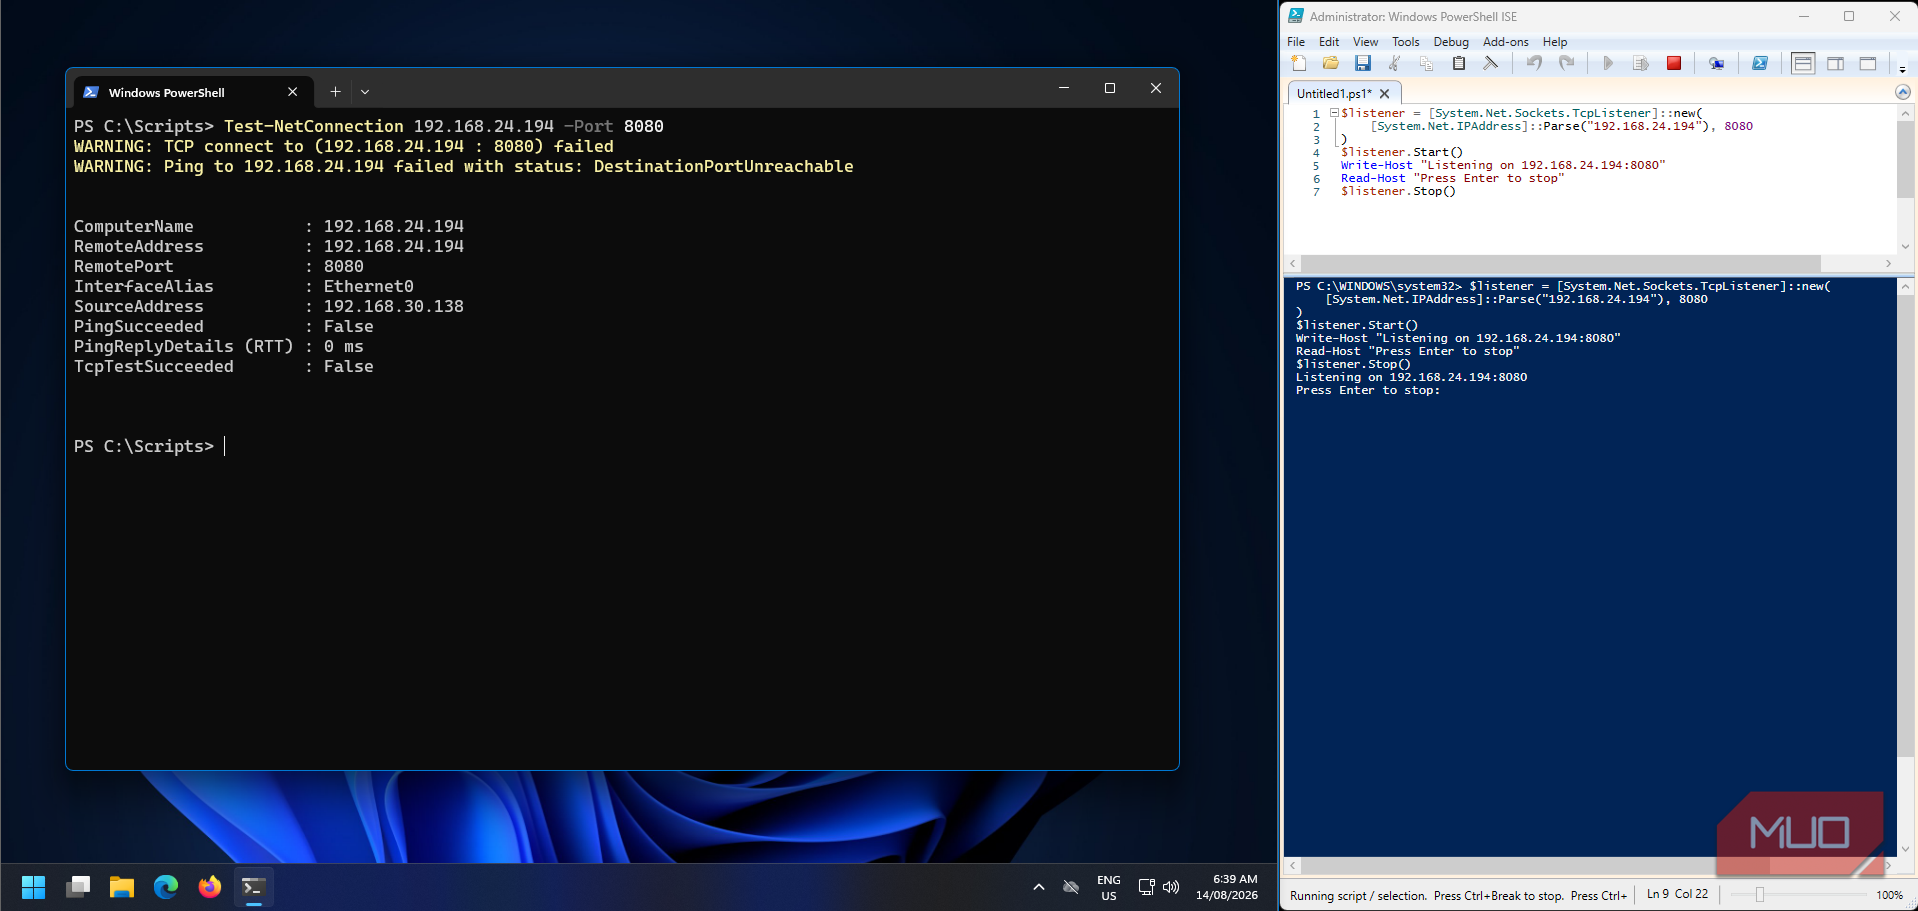Open File Explorer from the taskbar

(x=122, y=887)
